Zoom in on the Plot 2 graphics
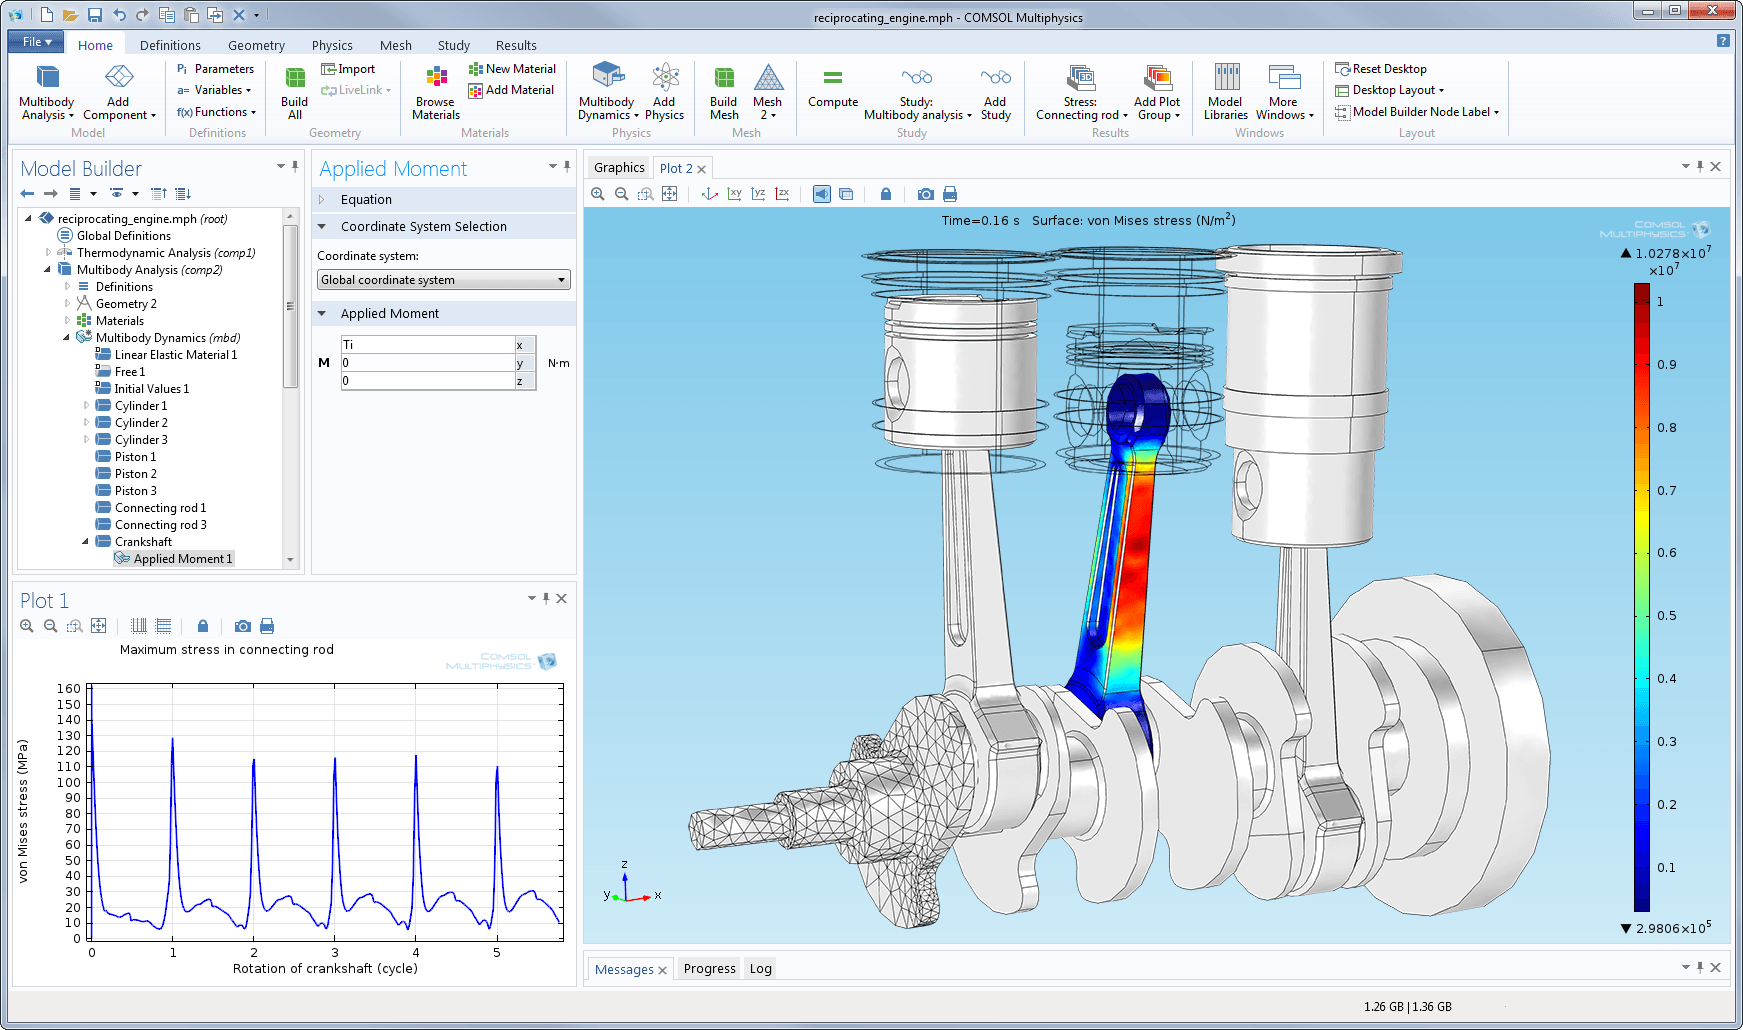This screenshot has width=1743, height=1030. pyautogui.click(x=598, y=194)
